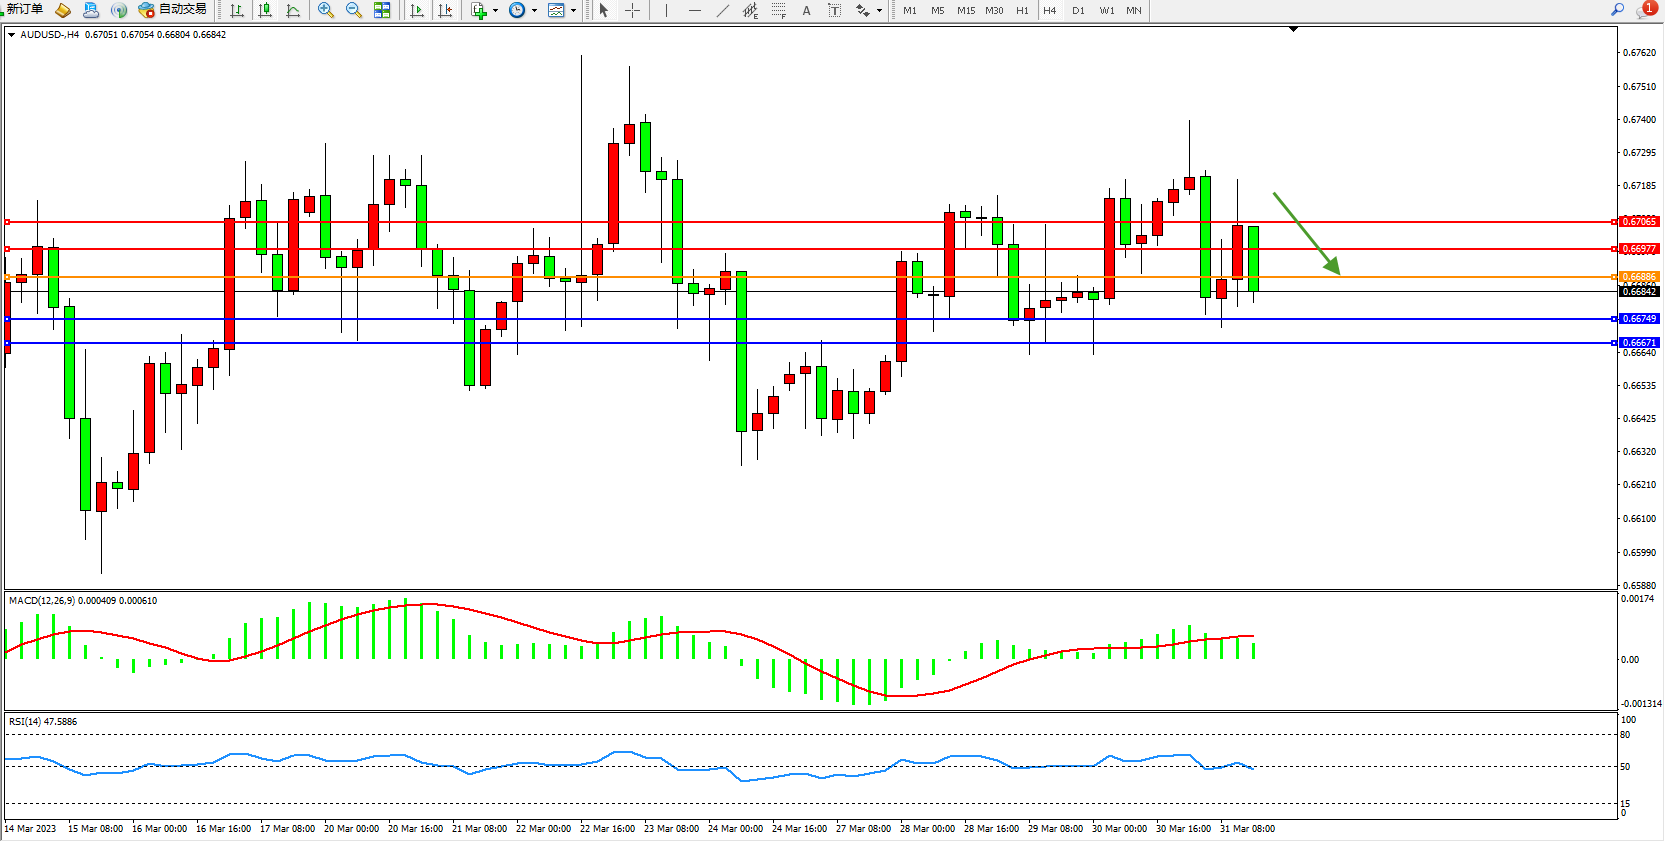Click the chart shift triangle marker
This screenshot has height=842, width=1665.
[x=1293, y=30]
